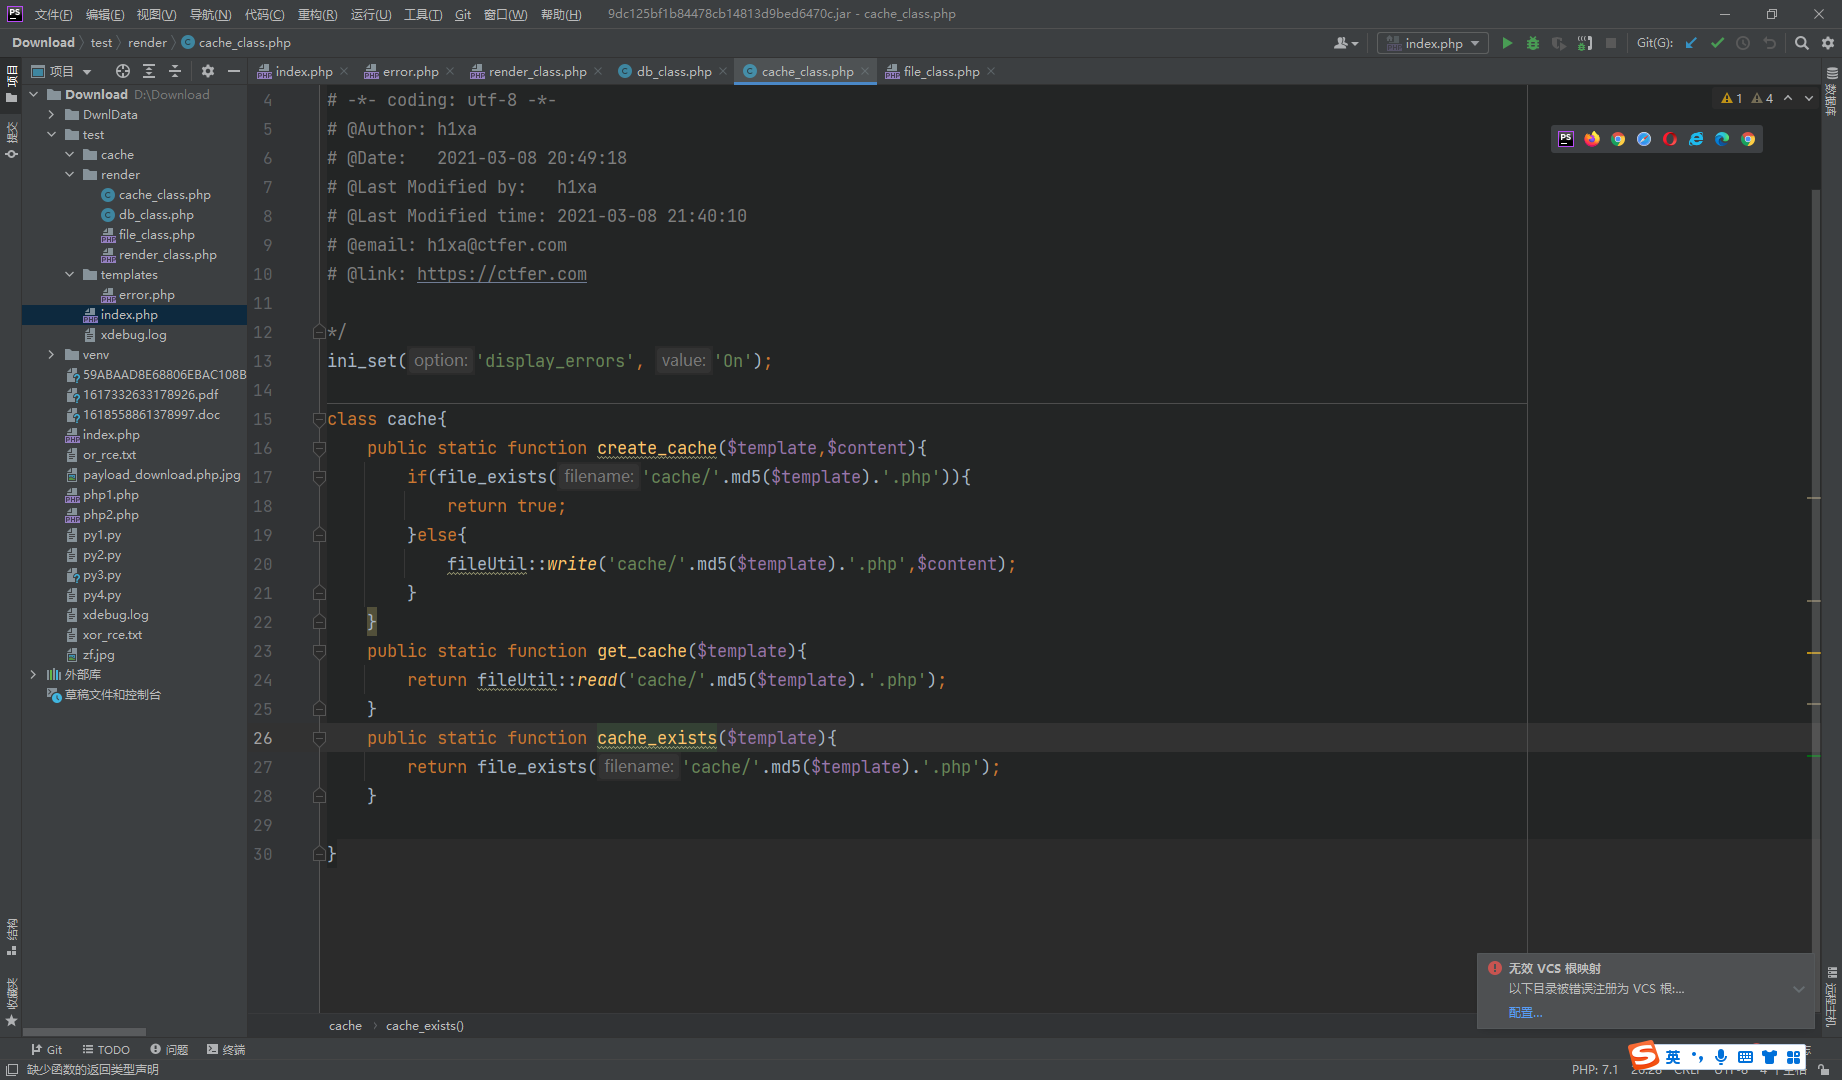This screenshot has width=1842, height=1080.
Task: Open the 项目 view selector dropdown
Action: coord(62,71)
